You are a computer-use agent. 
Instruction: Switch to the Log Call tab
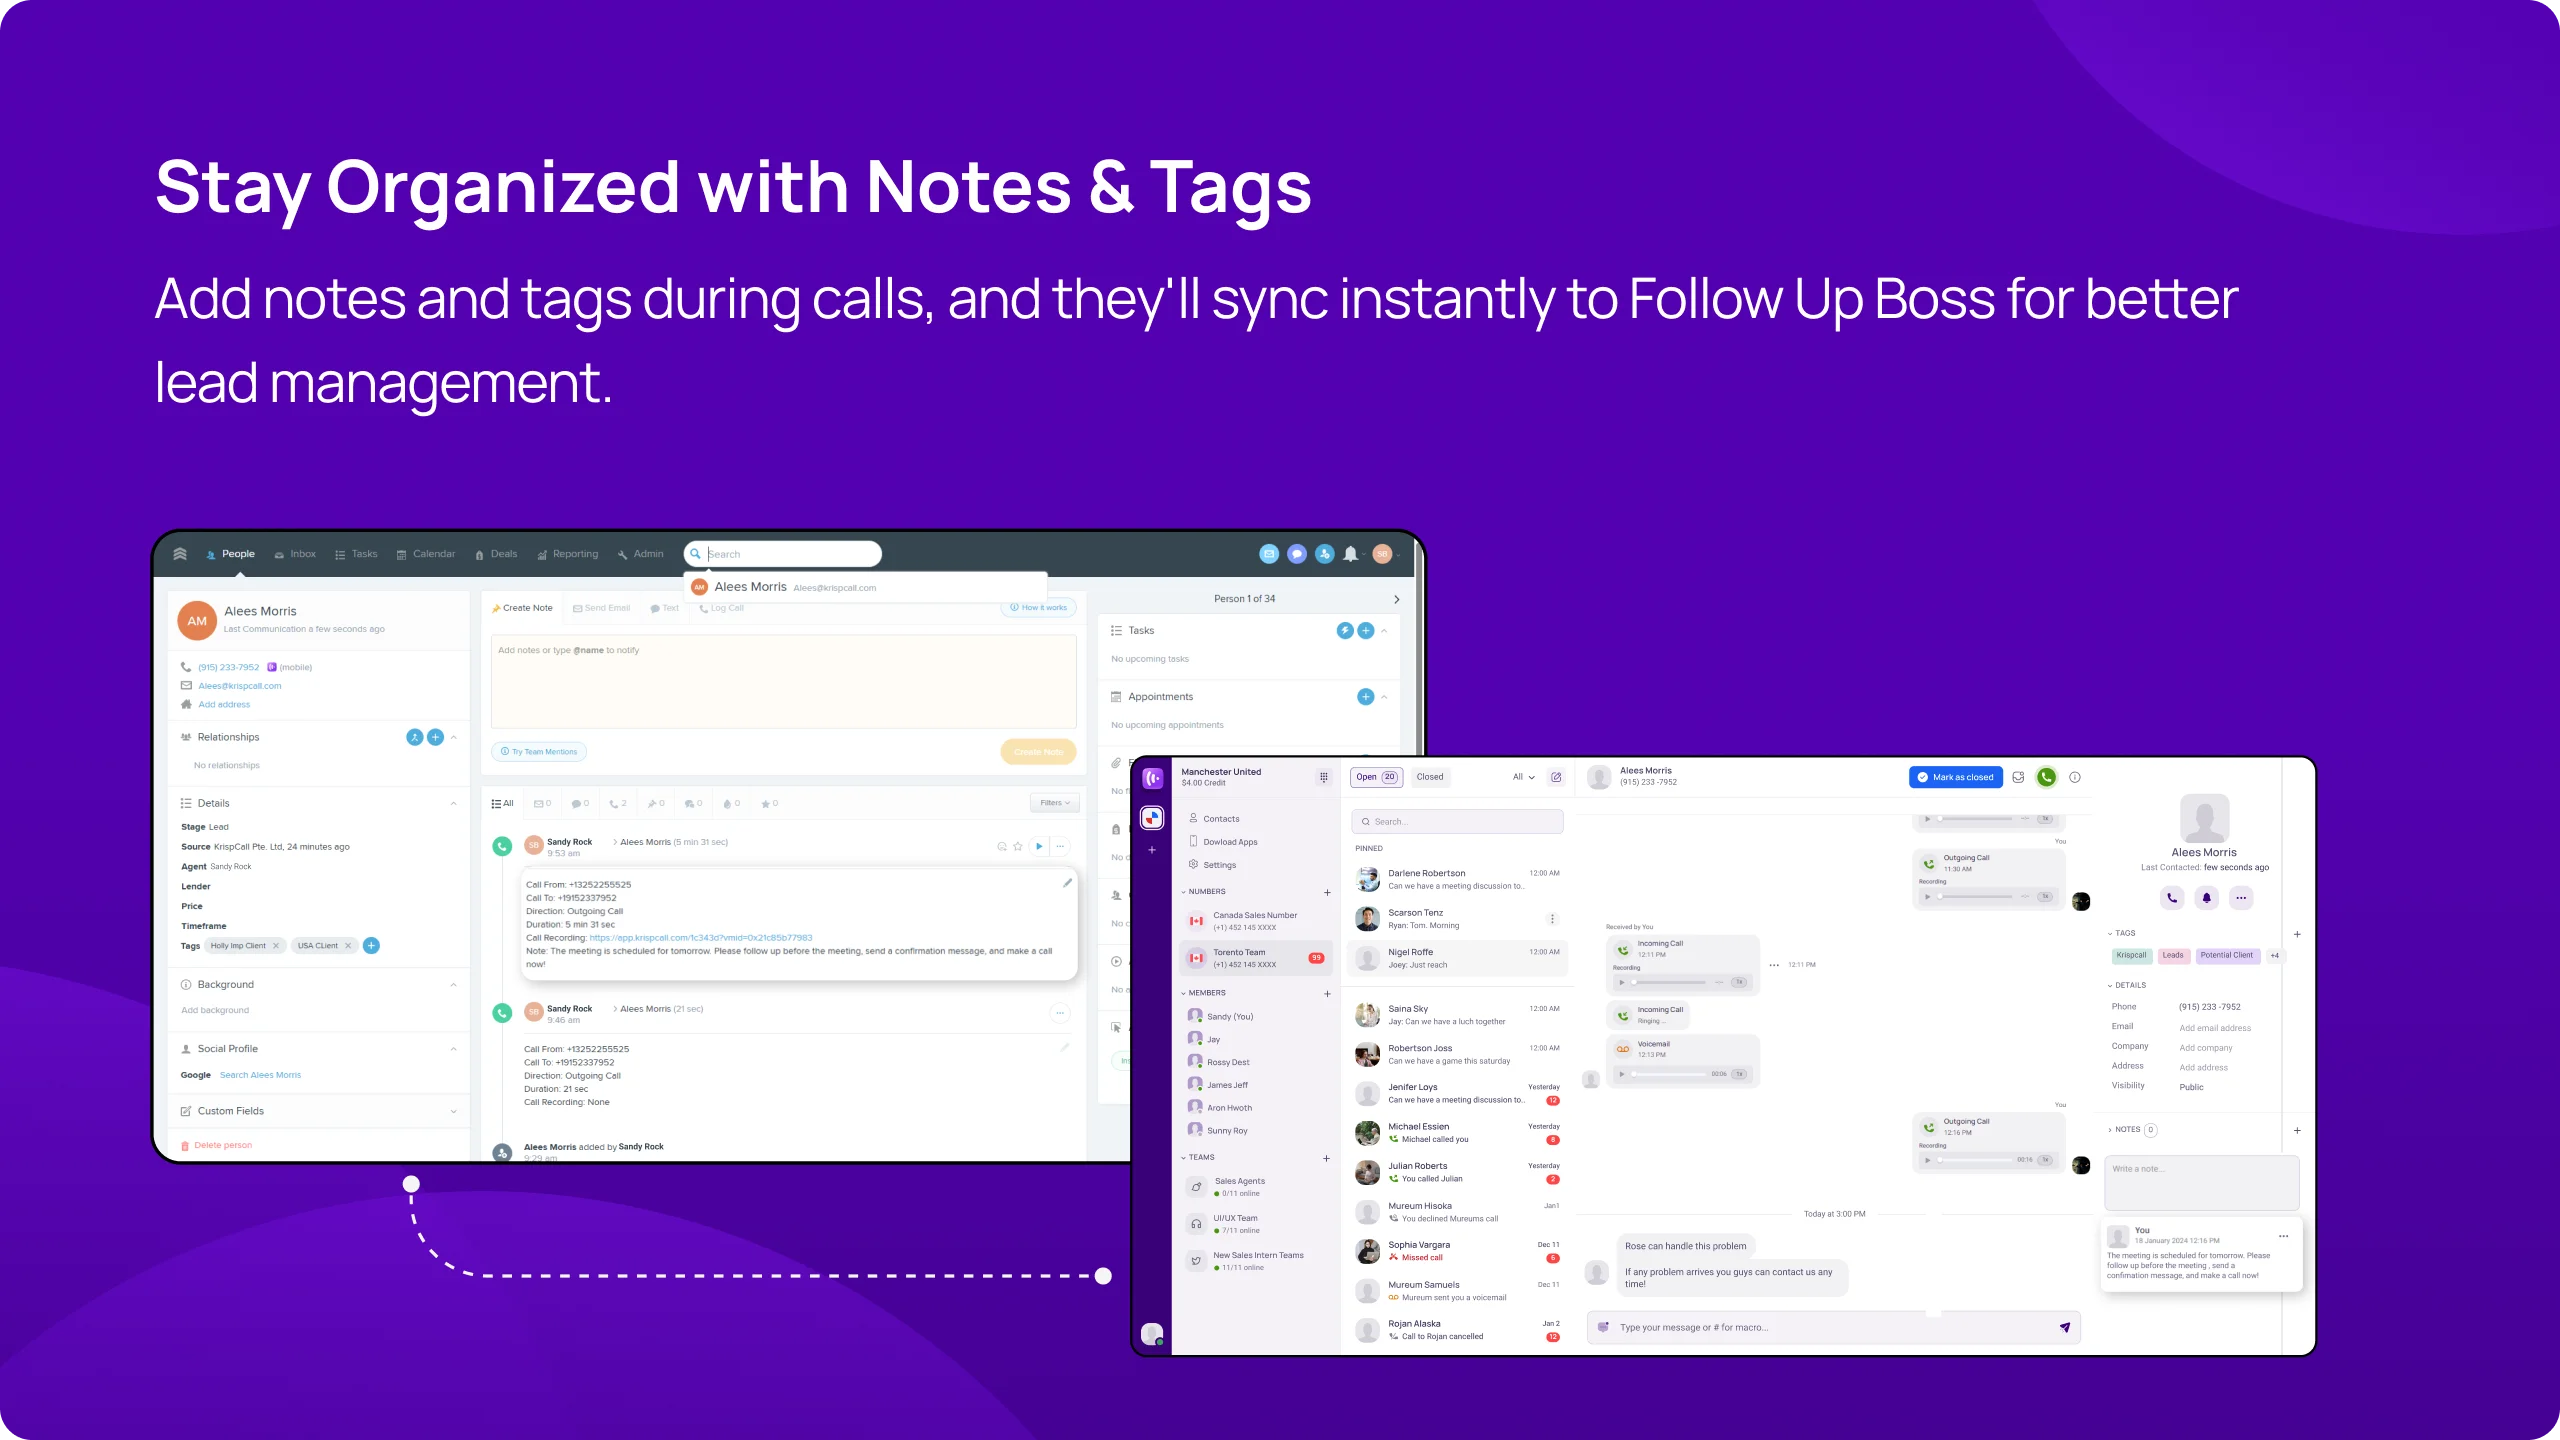[721, 608]
